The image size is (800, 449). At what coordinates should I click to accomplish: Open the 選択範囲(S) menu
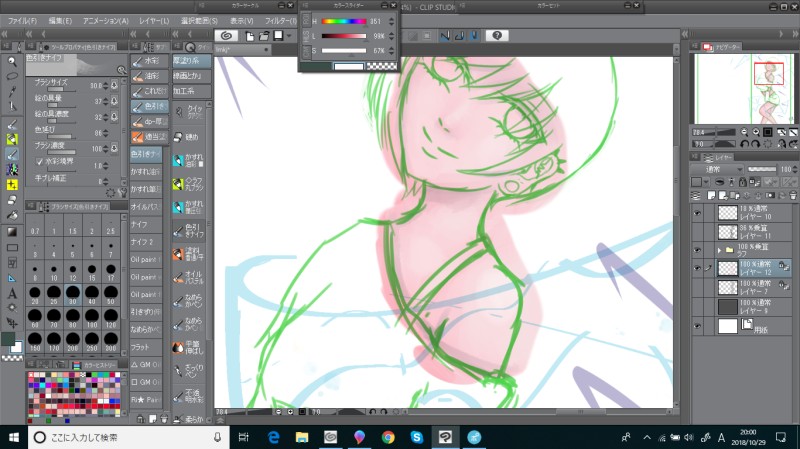(199, 21)
